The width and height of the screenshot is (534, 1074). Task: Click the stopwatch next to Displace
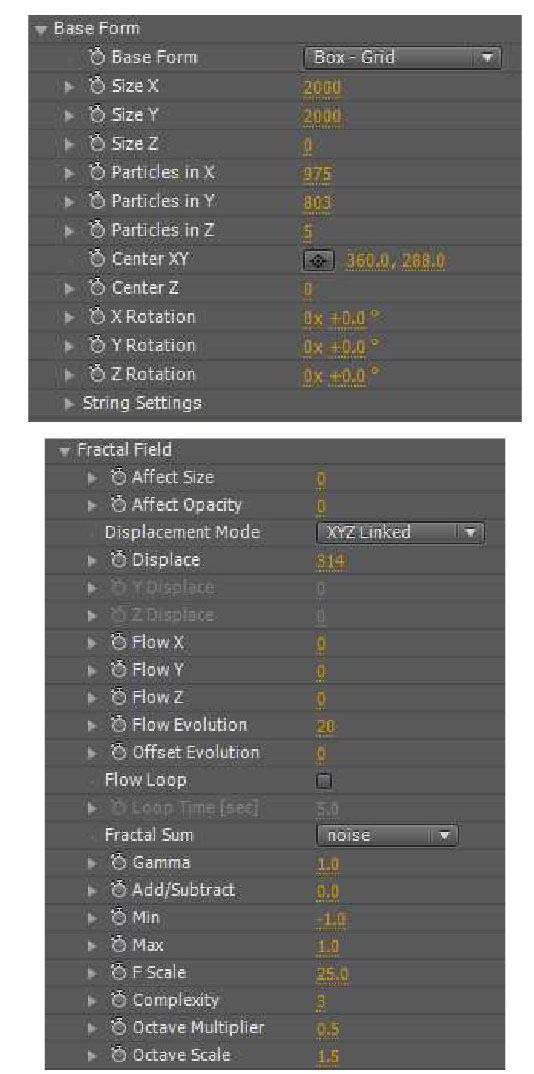pyautogui.click(x=122, y=560)
